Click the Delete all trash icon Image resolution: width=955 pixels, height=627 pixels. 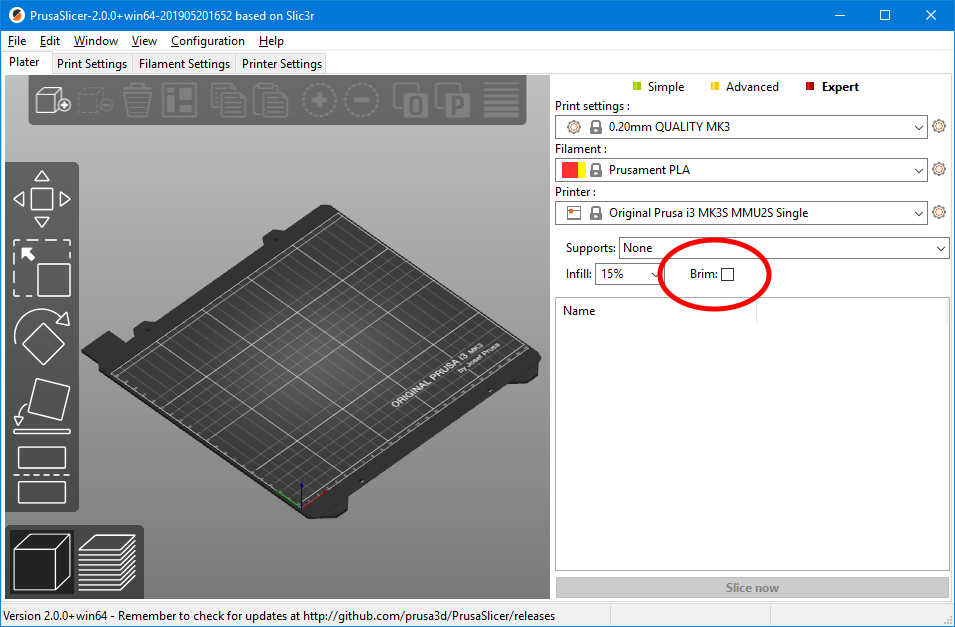tap(137, 100)
